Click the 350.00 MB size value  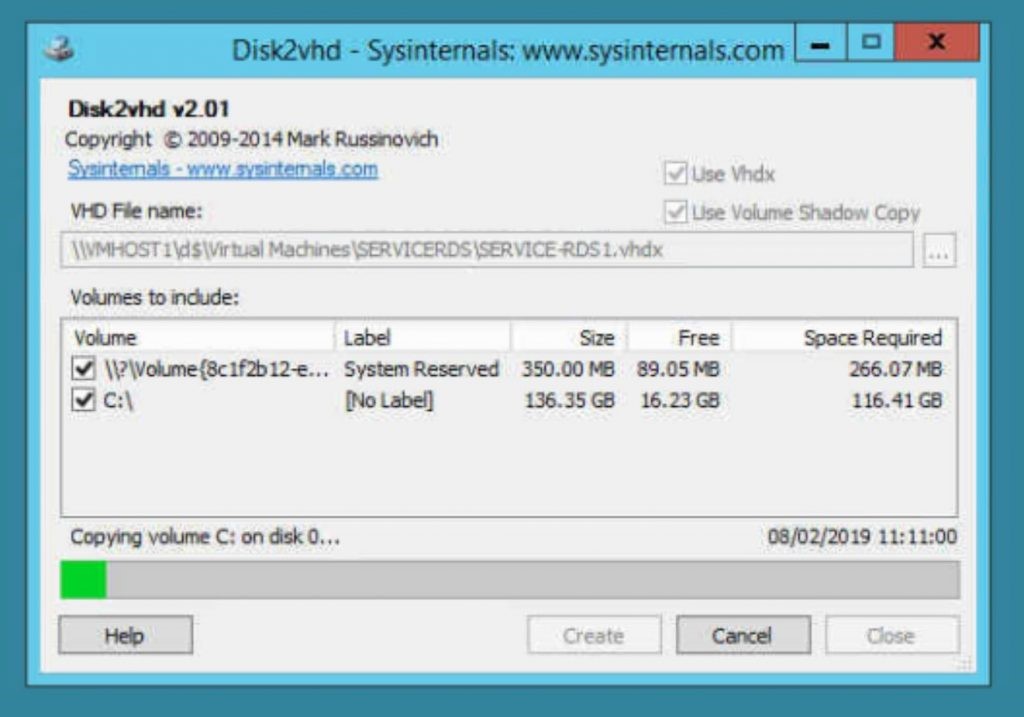point(568,369)
